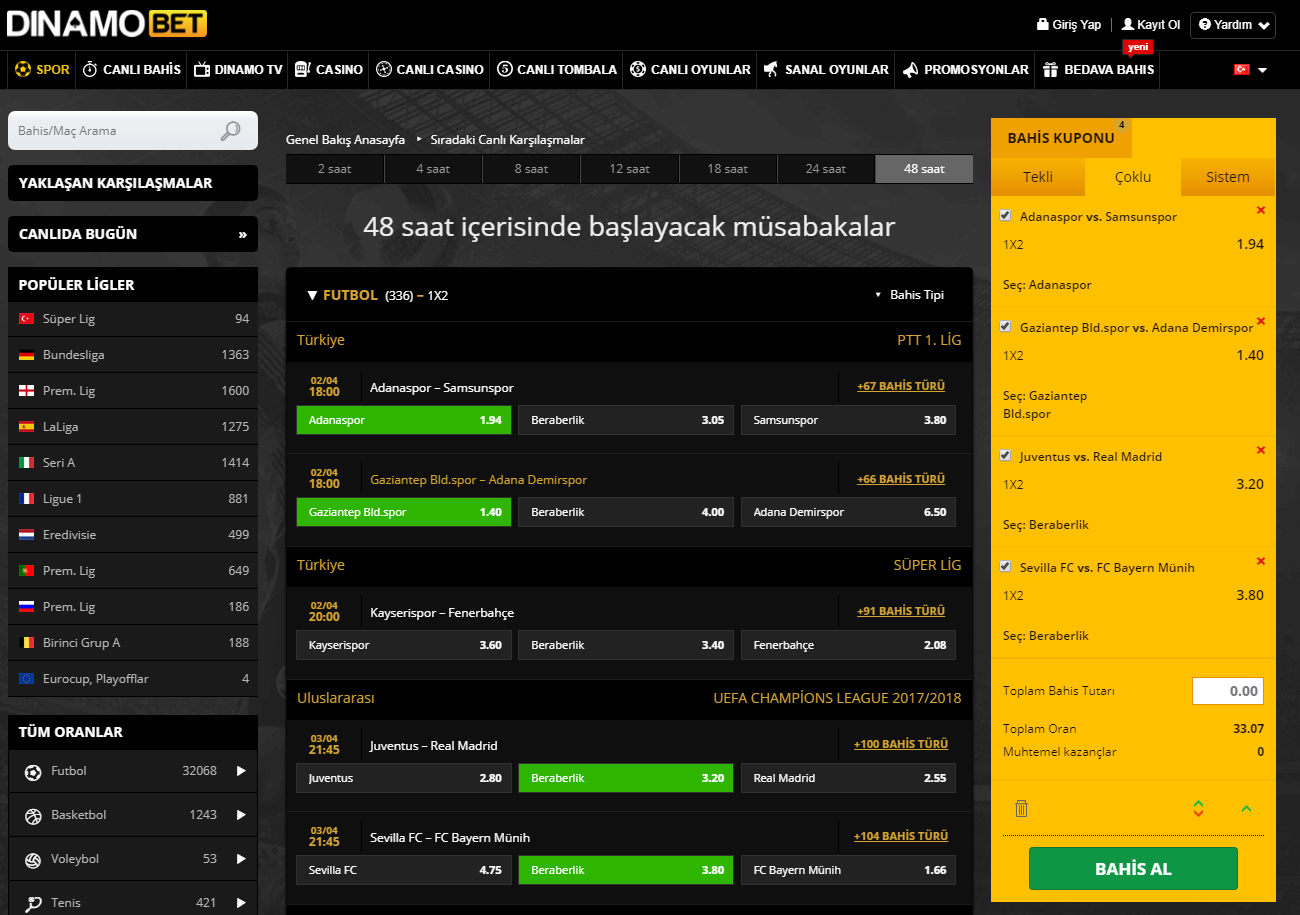Open Canlı Casino section
This screenshot has height=915, width=1300.
click(x=430, y=70)
